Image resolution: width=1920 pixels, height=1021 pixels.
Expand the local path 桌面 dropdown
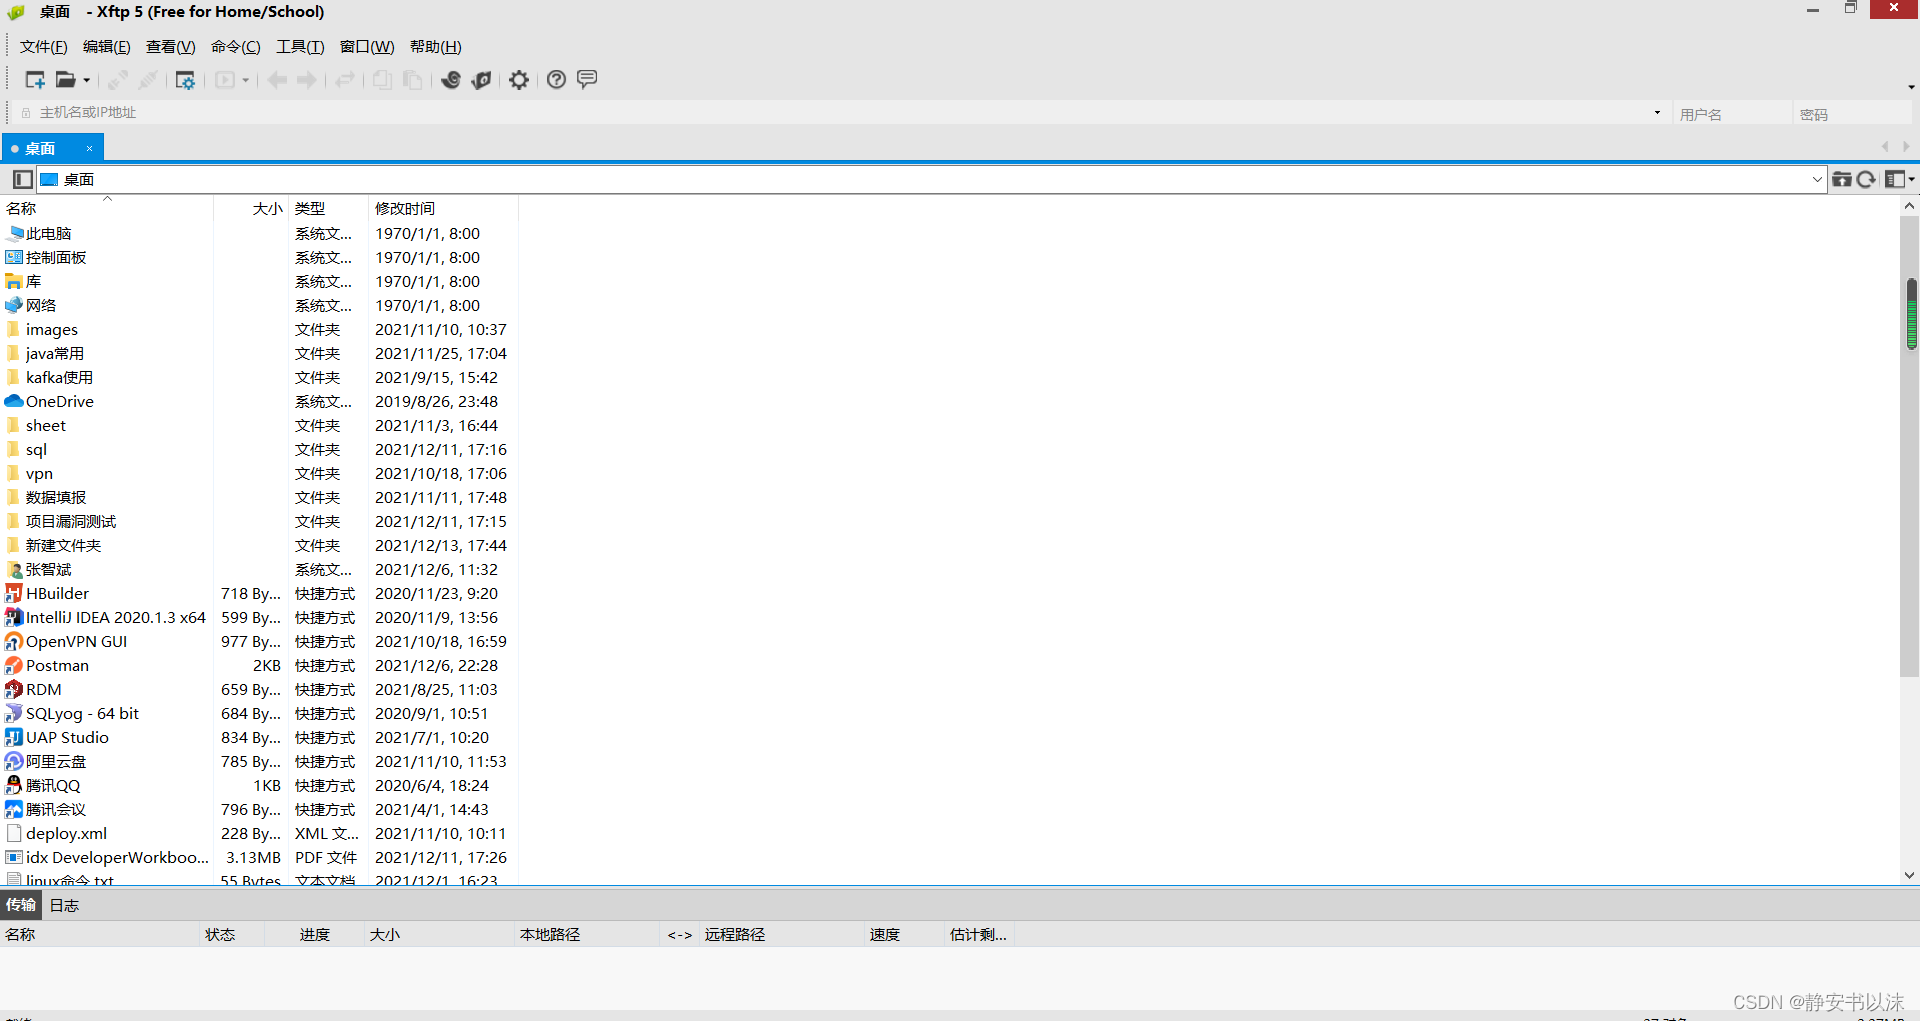pyautogui.click(x=1817, y=180)
